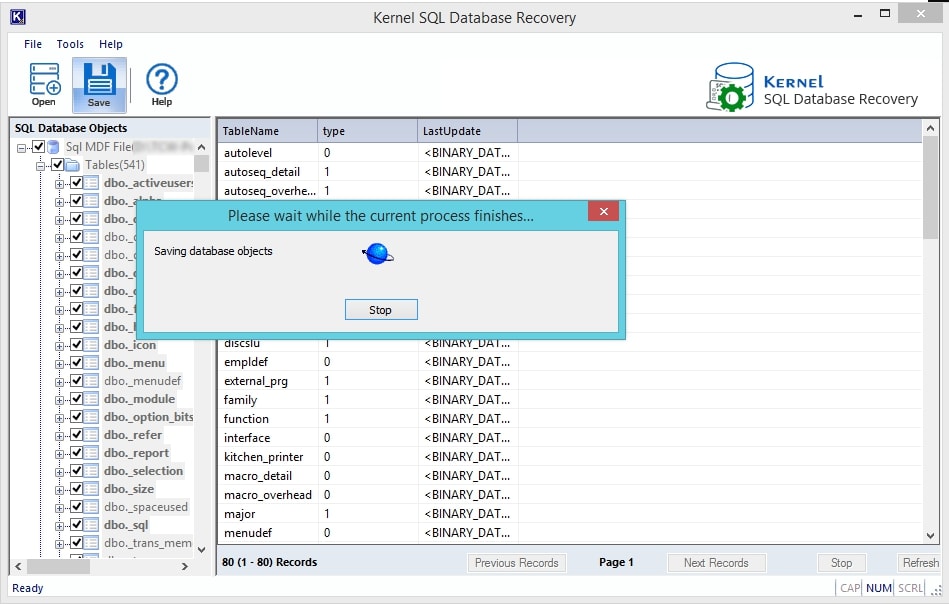Open the Help menu
949x604 pixels.
(x=111, y=44)
